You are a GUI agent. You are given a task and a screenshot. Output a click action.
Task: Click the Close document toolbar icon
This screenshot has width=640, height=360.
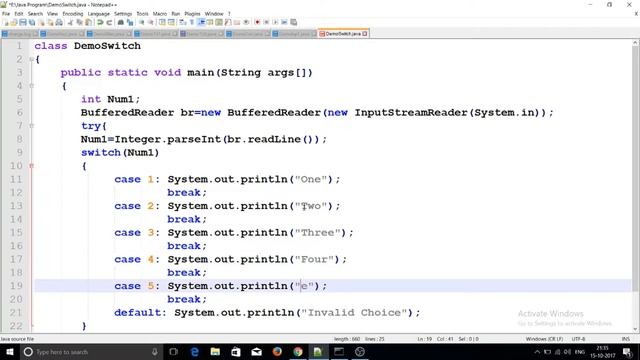pos(42,22)
